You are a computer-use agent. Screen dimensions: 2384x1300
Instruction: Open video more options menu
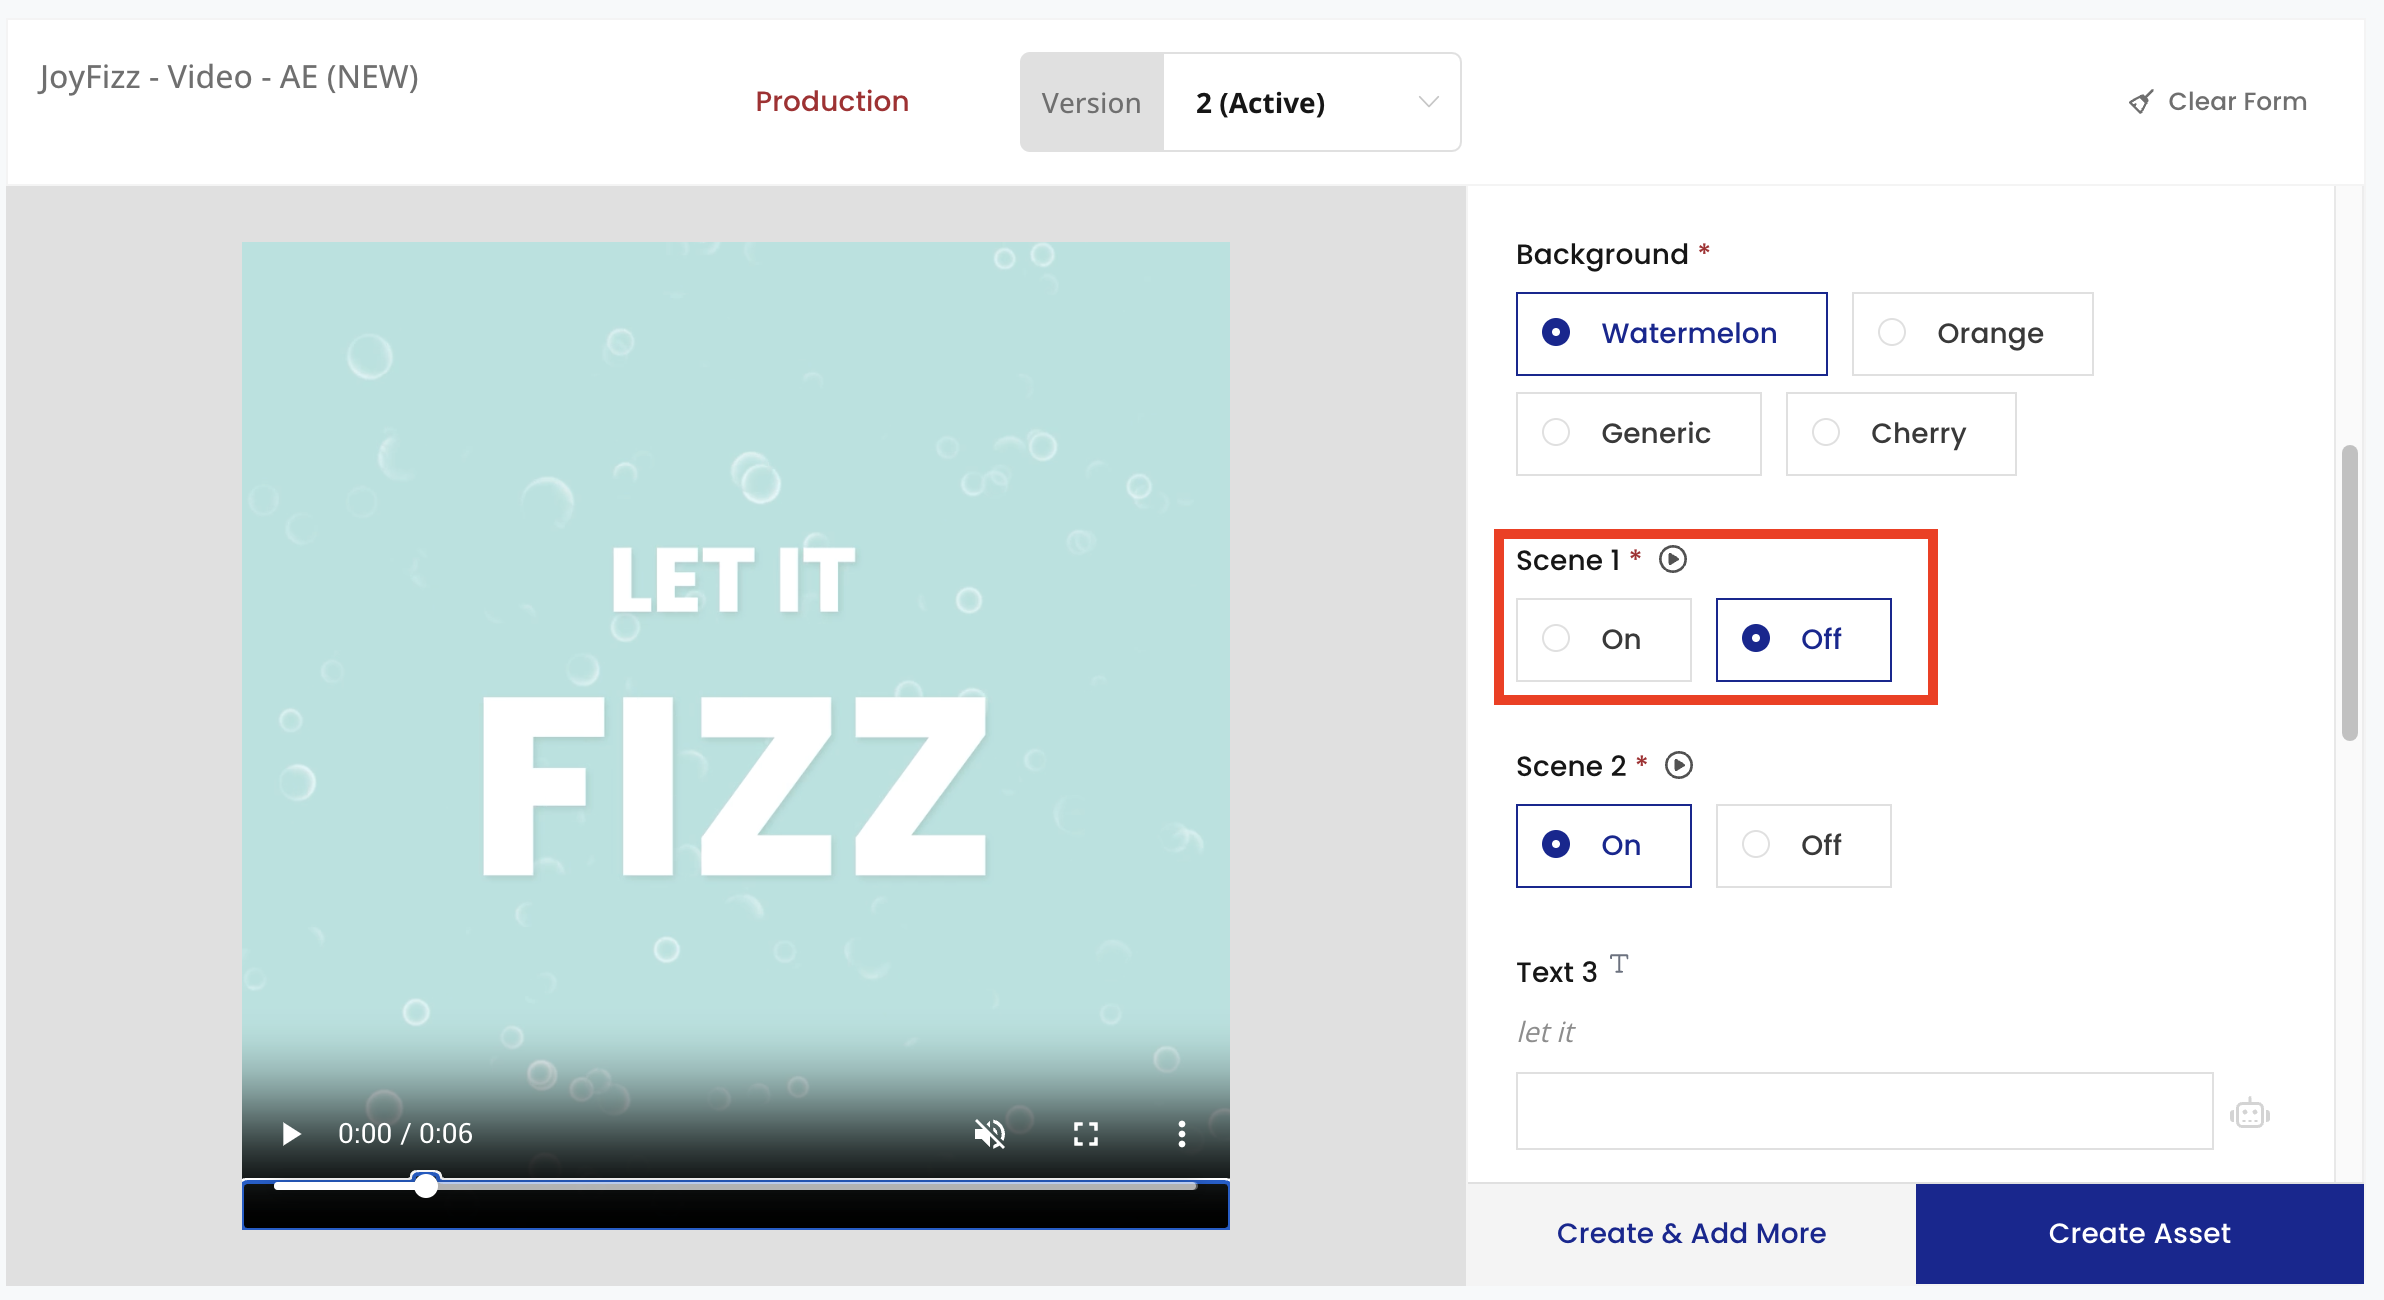(1181, 1133)
